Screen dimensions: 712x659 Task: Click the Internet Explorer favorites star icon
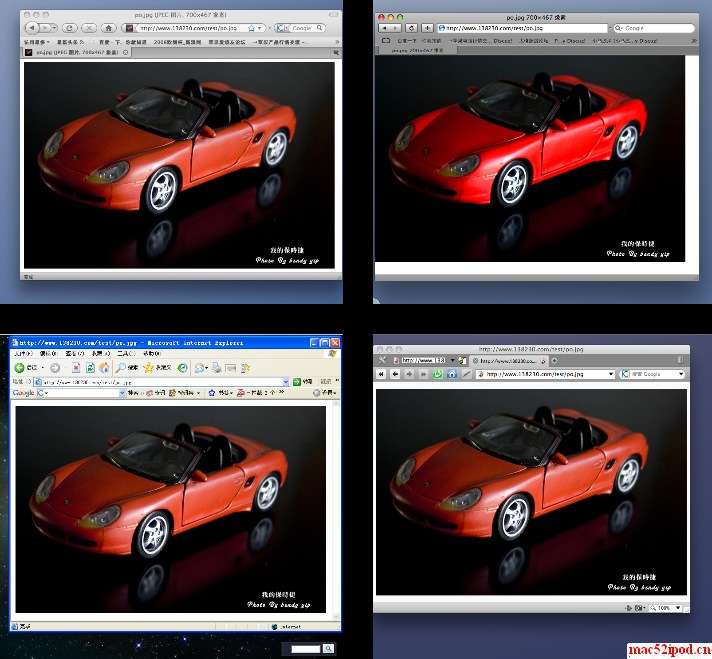pyautogui.click(x=148, y=367)
